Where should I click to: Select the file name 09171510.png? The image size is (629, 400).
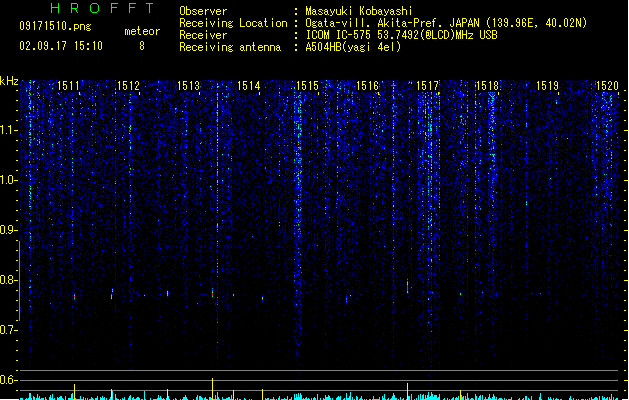click(55, 26)
